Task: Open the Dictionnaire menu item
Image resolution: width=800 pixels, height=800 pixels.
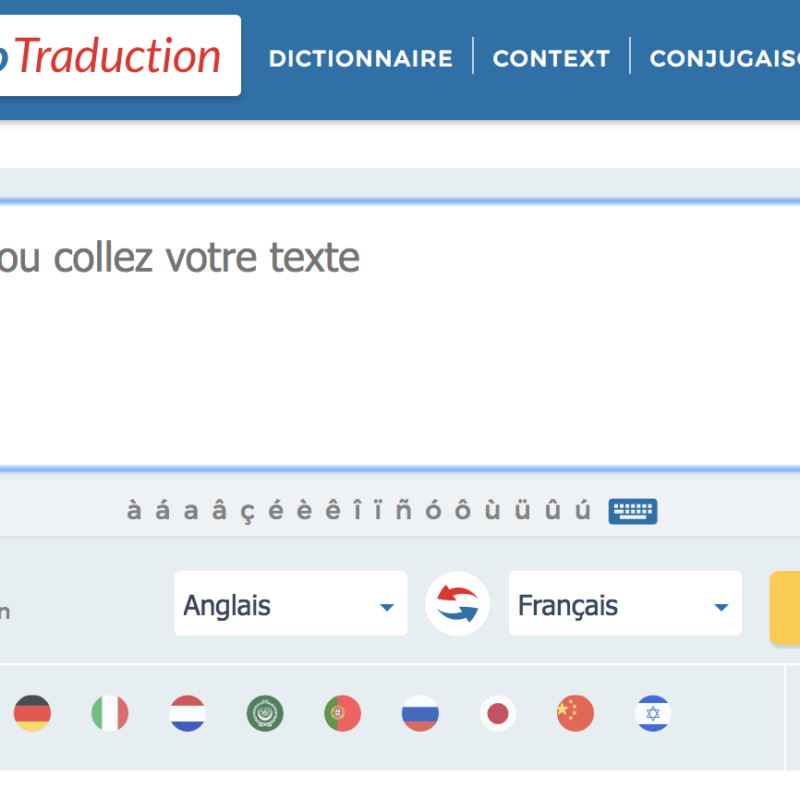Action: 360,58
